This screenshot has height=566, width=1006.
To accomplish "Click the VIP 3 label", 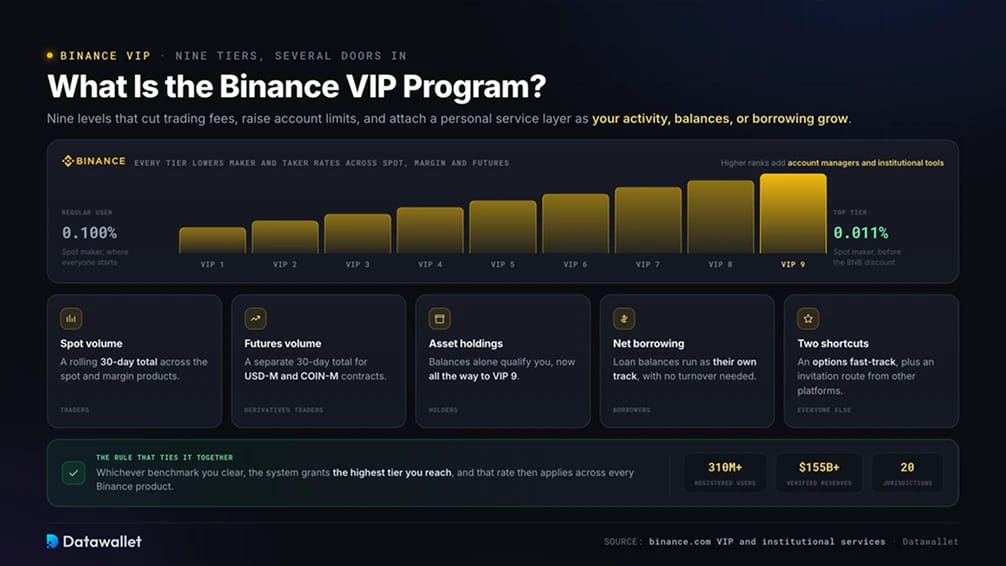I will click(x=357, y=264).
